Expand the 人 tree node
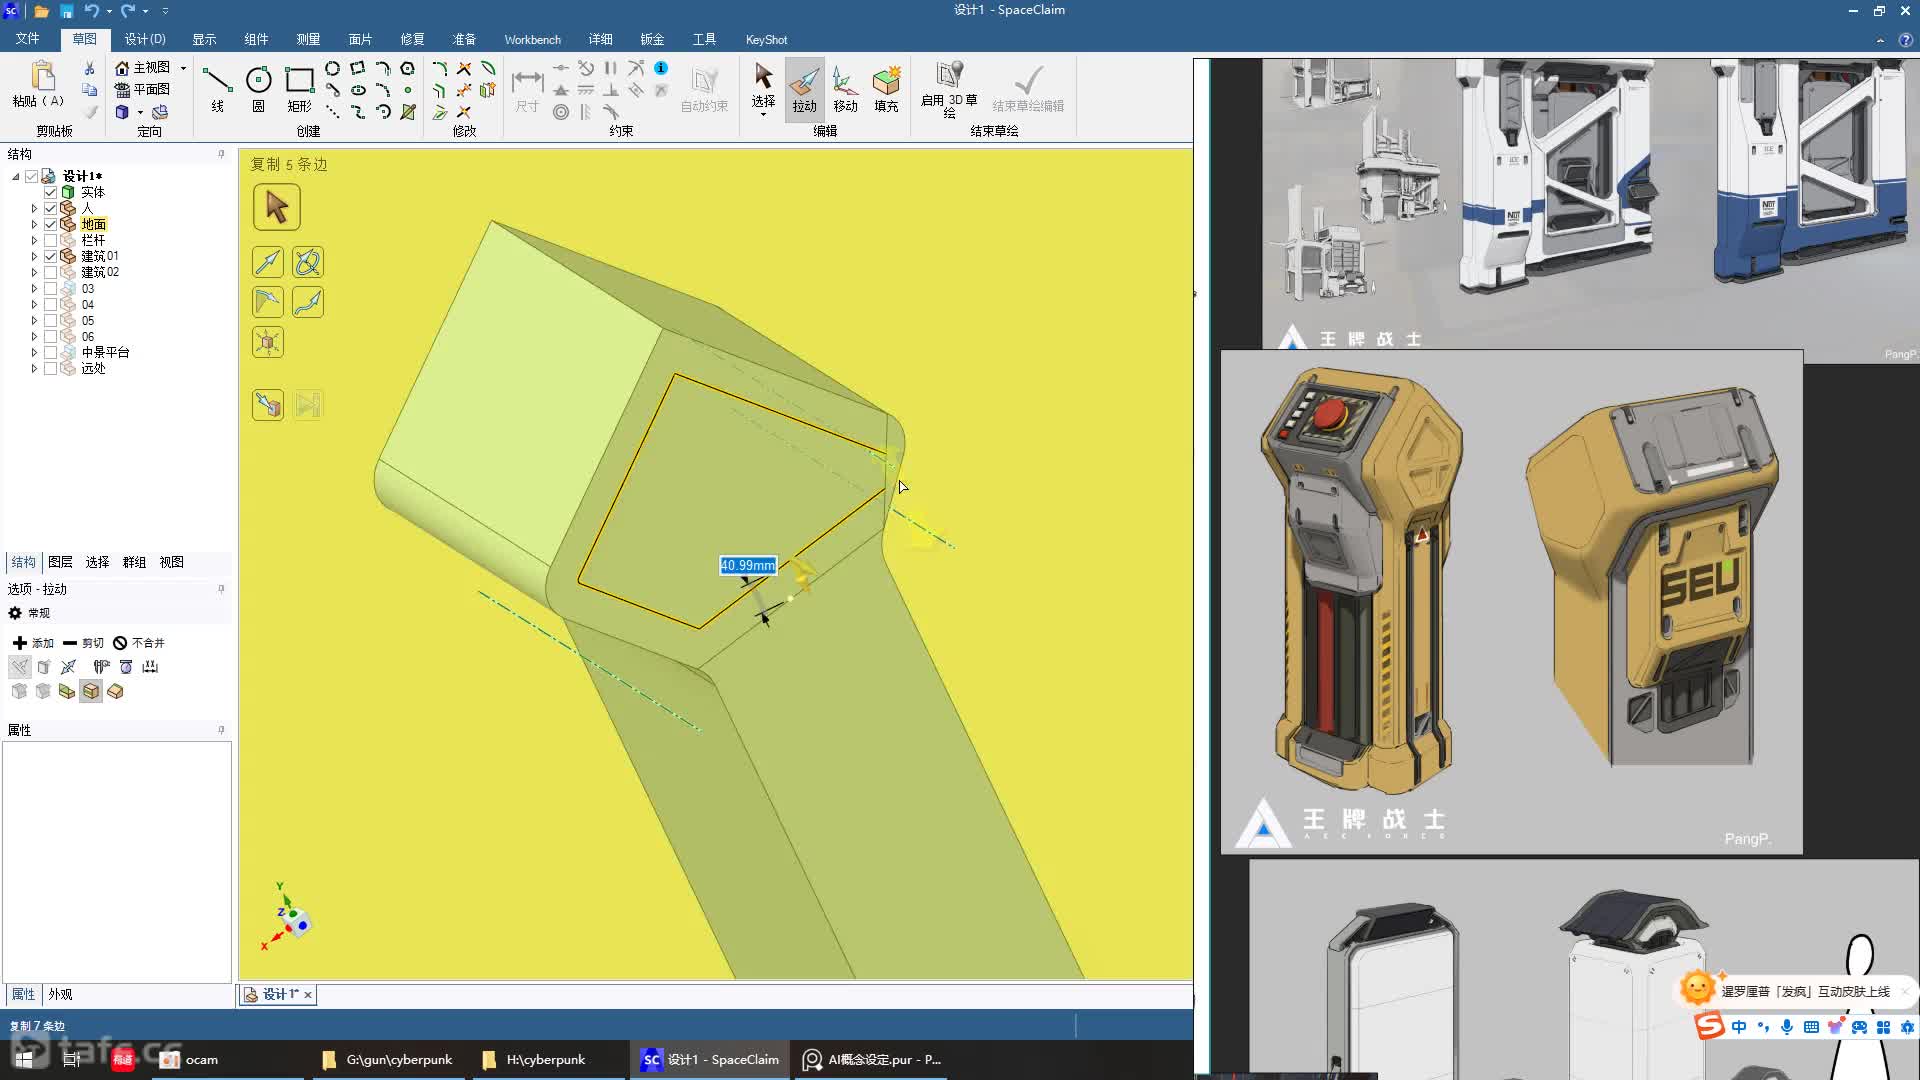The image size is (1920, 1080). pos(34,208)
